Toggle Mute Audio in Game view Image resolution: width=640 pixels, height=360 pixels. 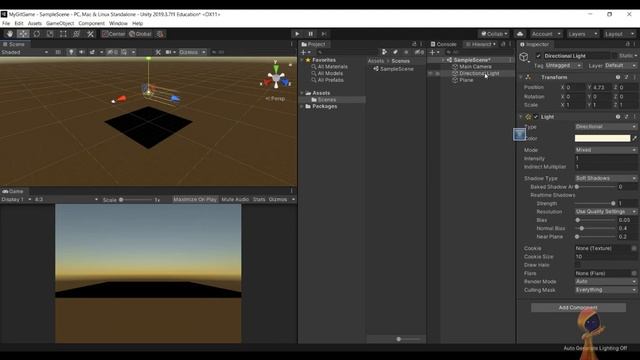235,200
